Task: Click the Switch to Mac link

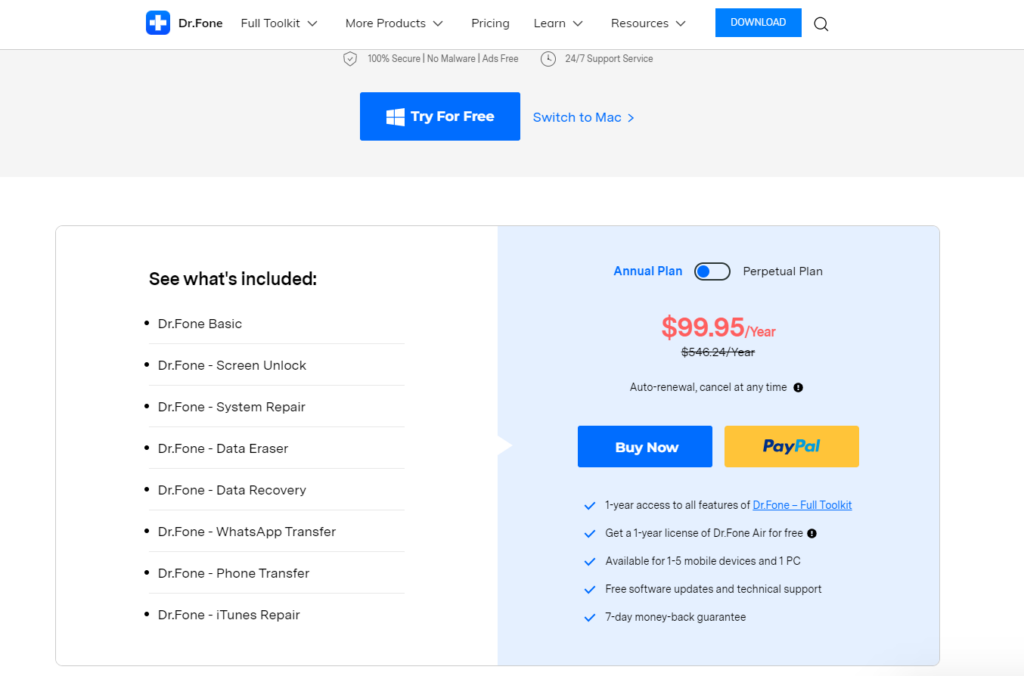Action: 583,117
